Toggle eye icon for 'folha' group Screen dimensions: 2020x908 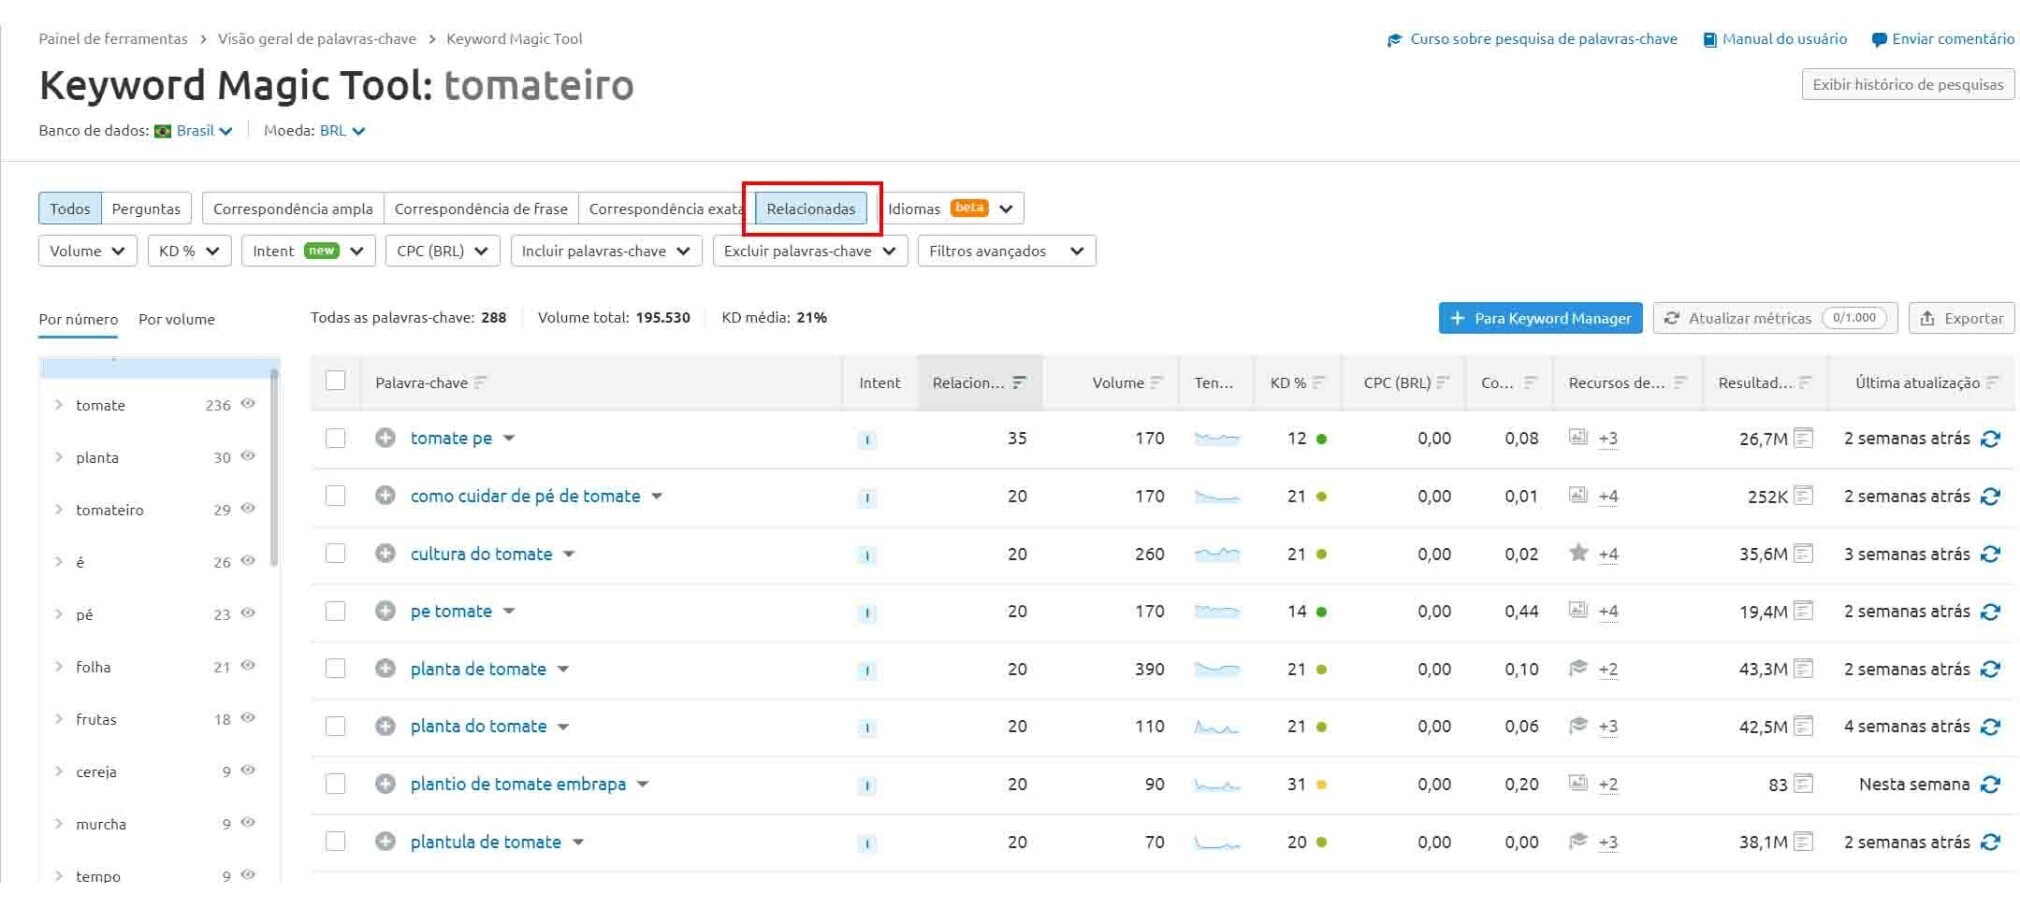click(248, 666)
